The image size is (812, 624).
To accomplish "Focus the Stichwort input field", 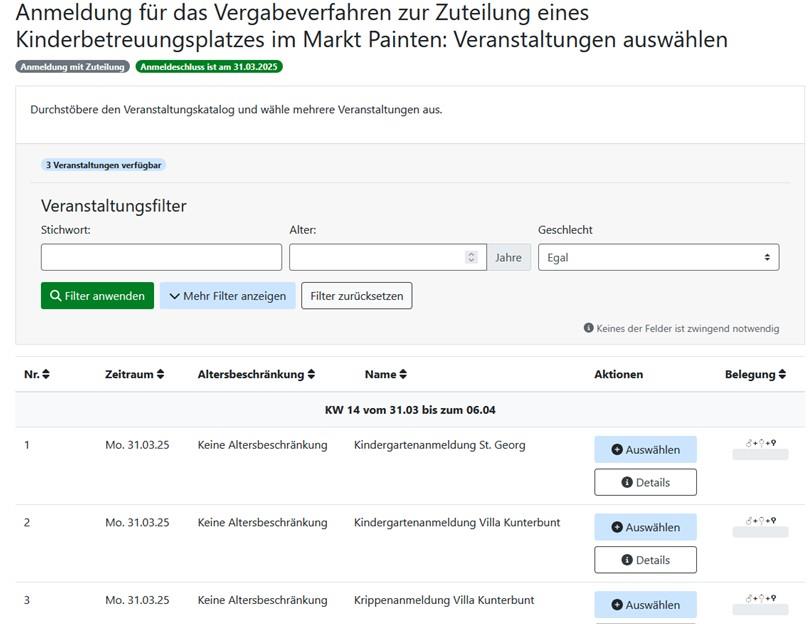I will coord(162,257).
